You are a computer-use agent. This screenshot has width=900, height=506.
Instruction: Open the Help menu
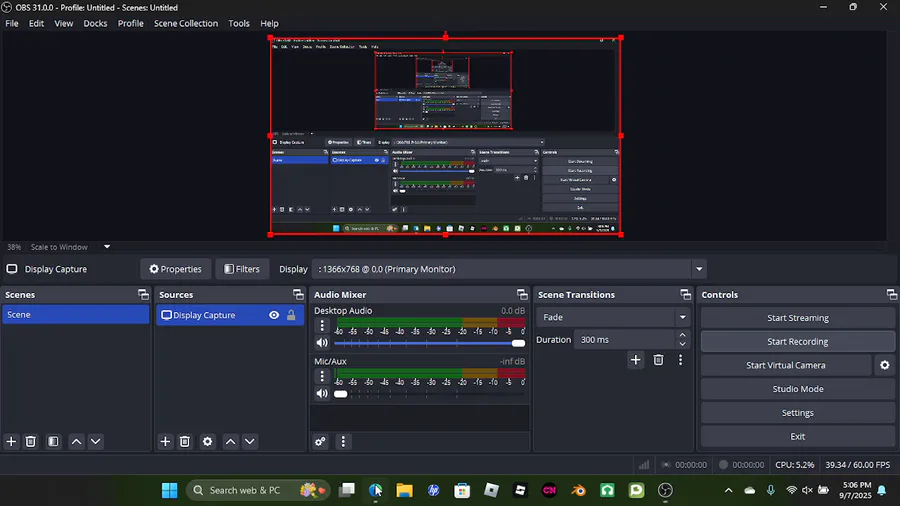pos(269,24)
